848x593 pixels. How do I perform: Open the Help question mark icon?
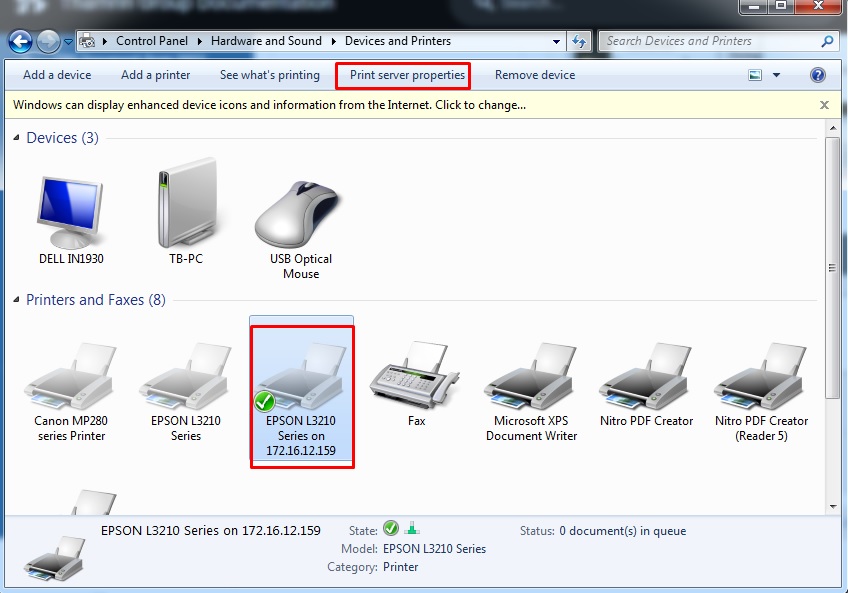(x=818, y=75)
